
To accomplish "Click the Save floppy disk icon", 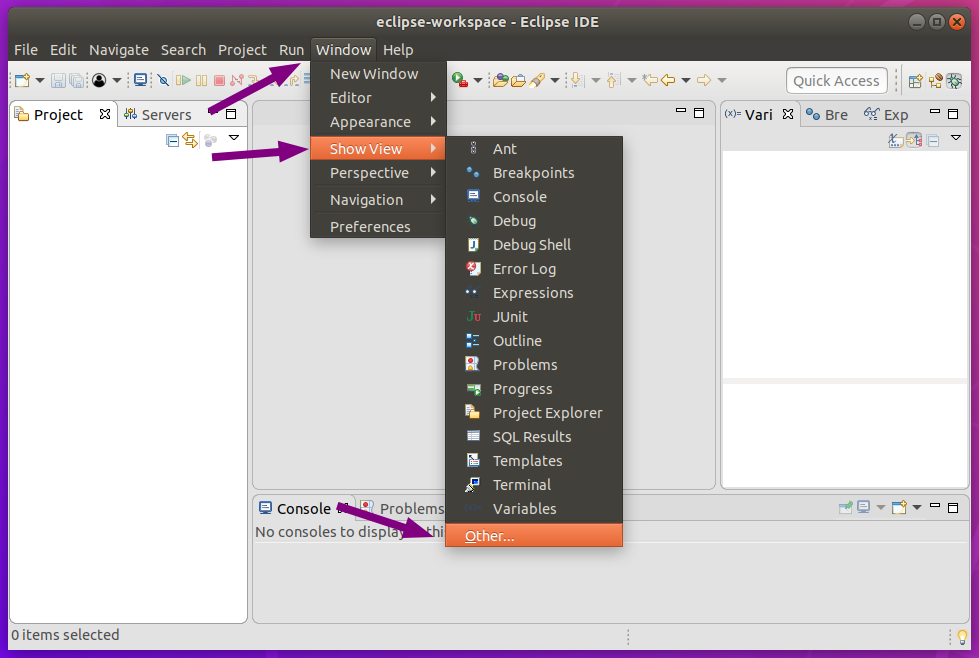I will point(58,80).
